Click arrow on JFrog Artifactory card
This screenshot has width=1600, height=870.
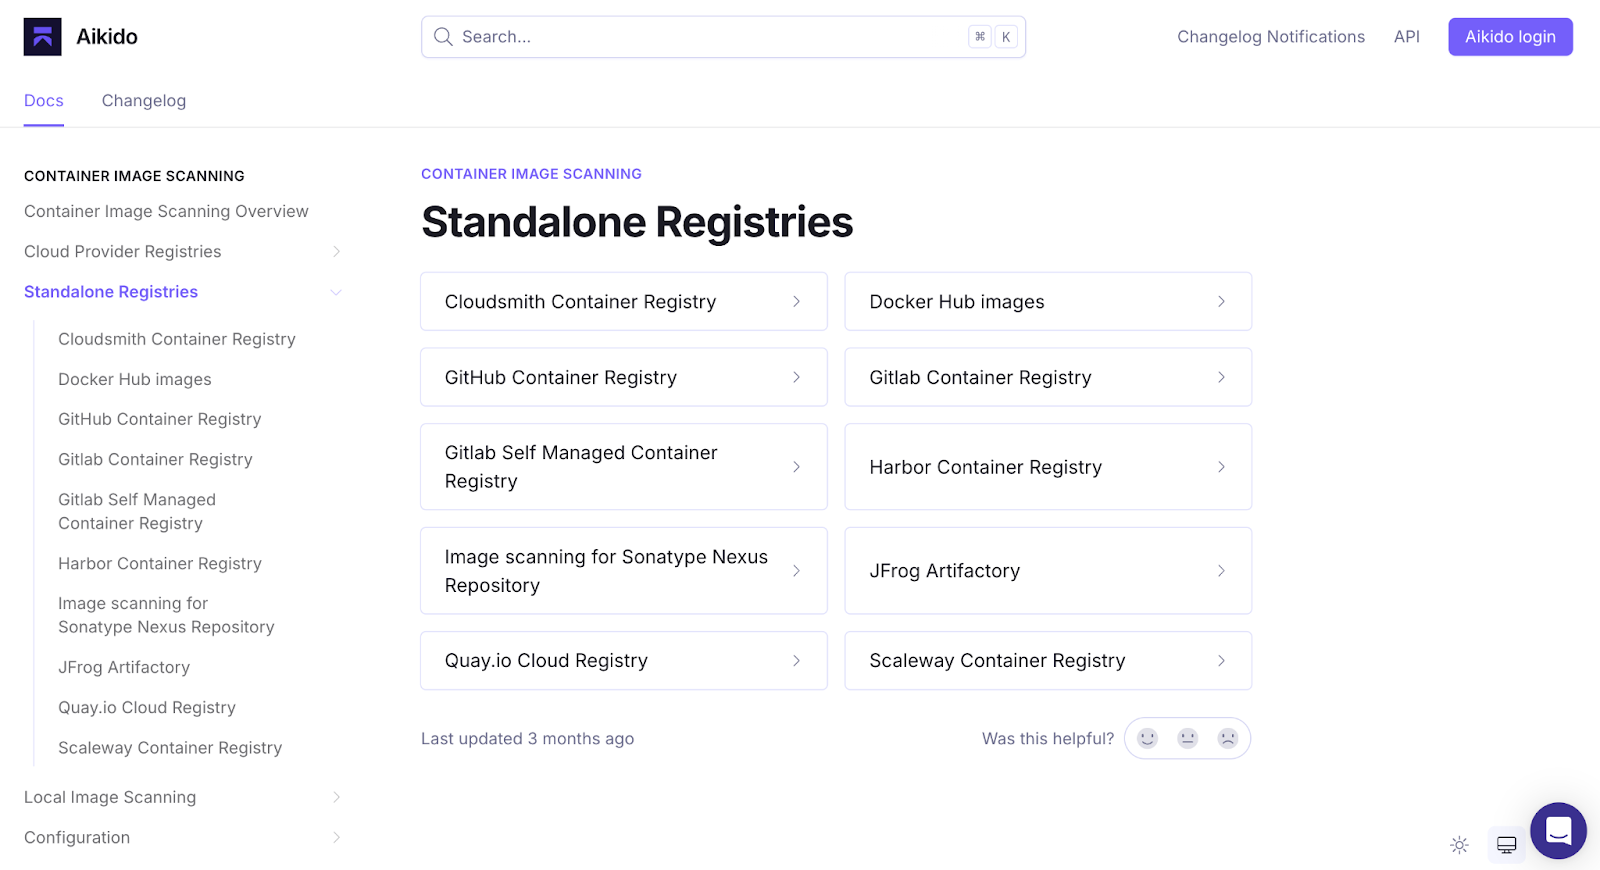(x=1221, y=571)
